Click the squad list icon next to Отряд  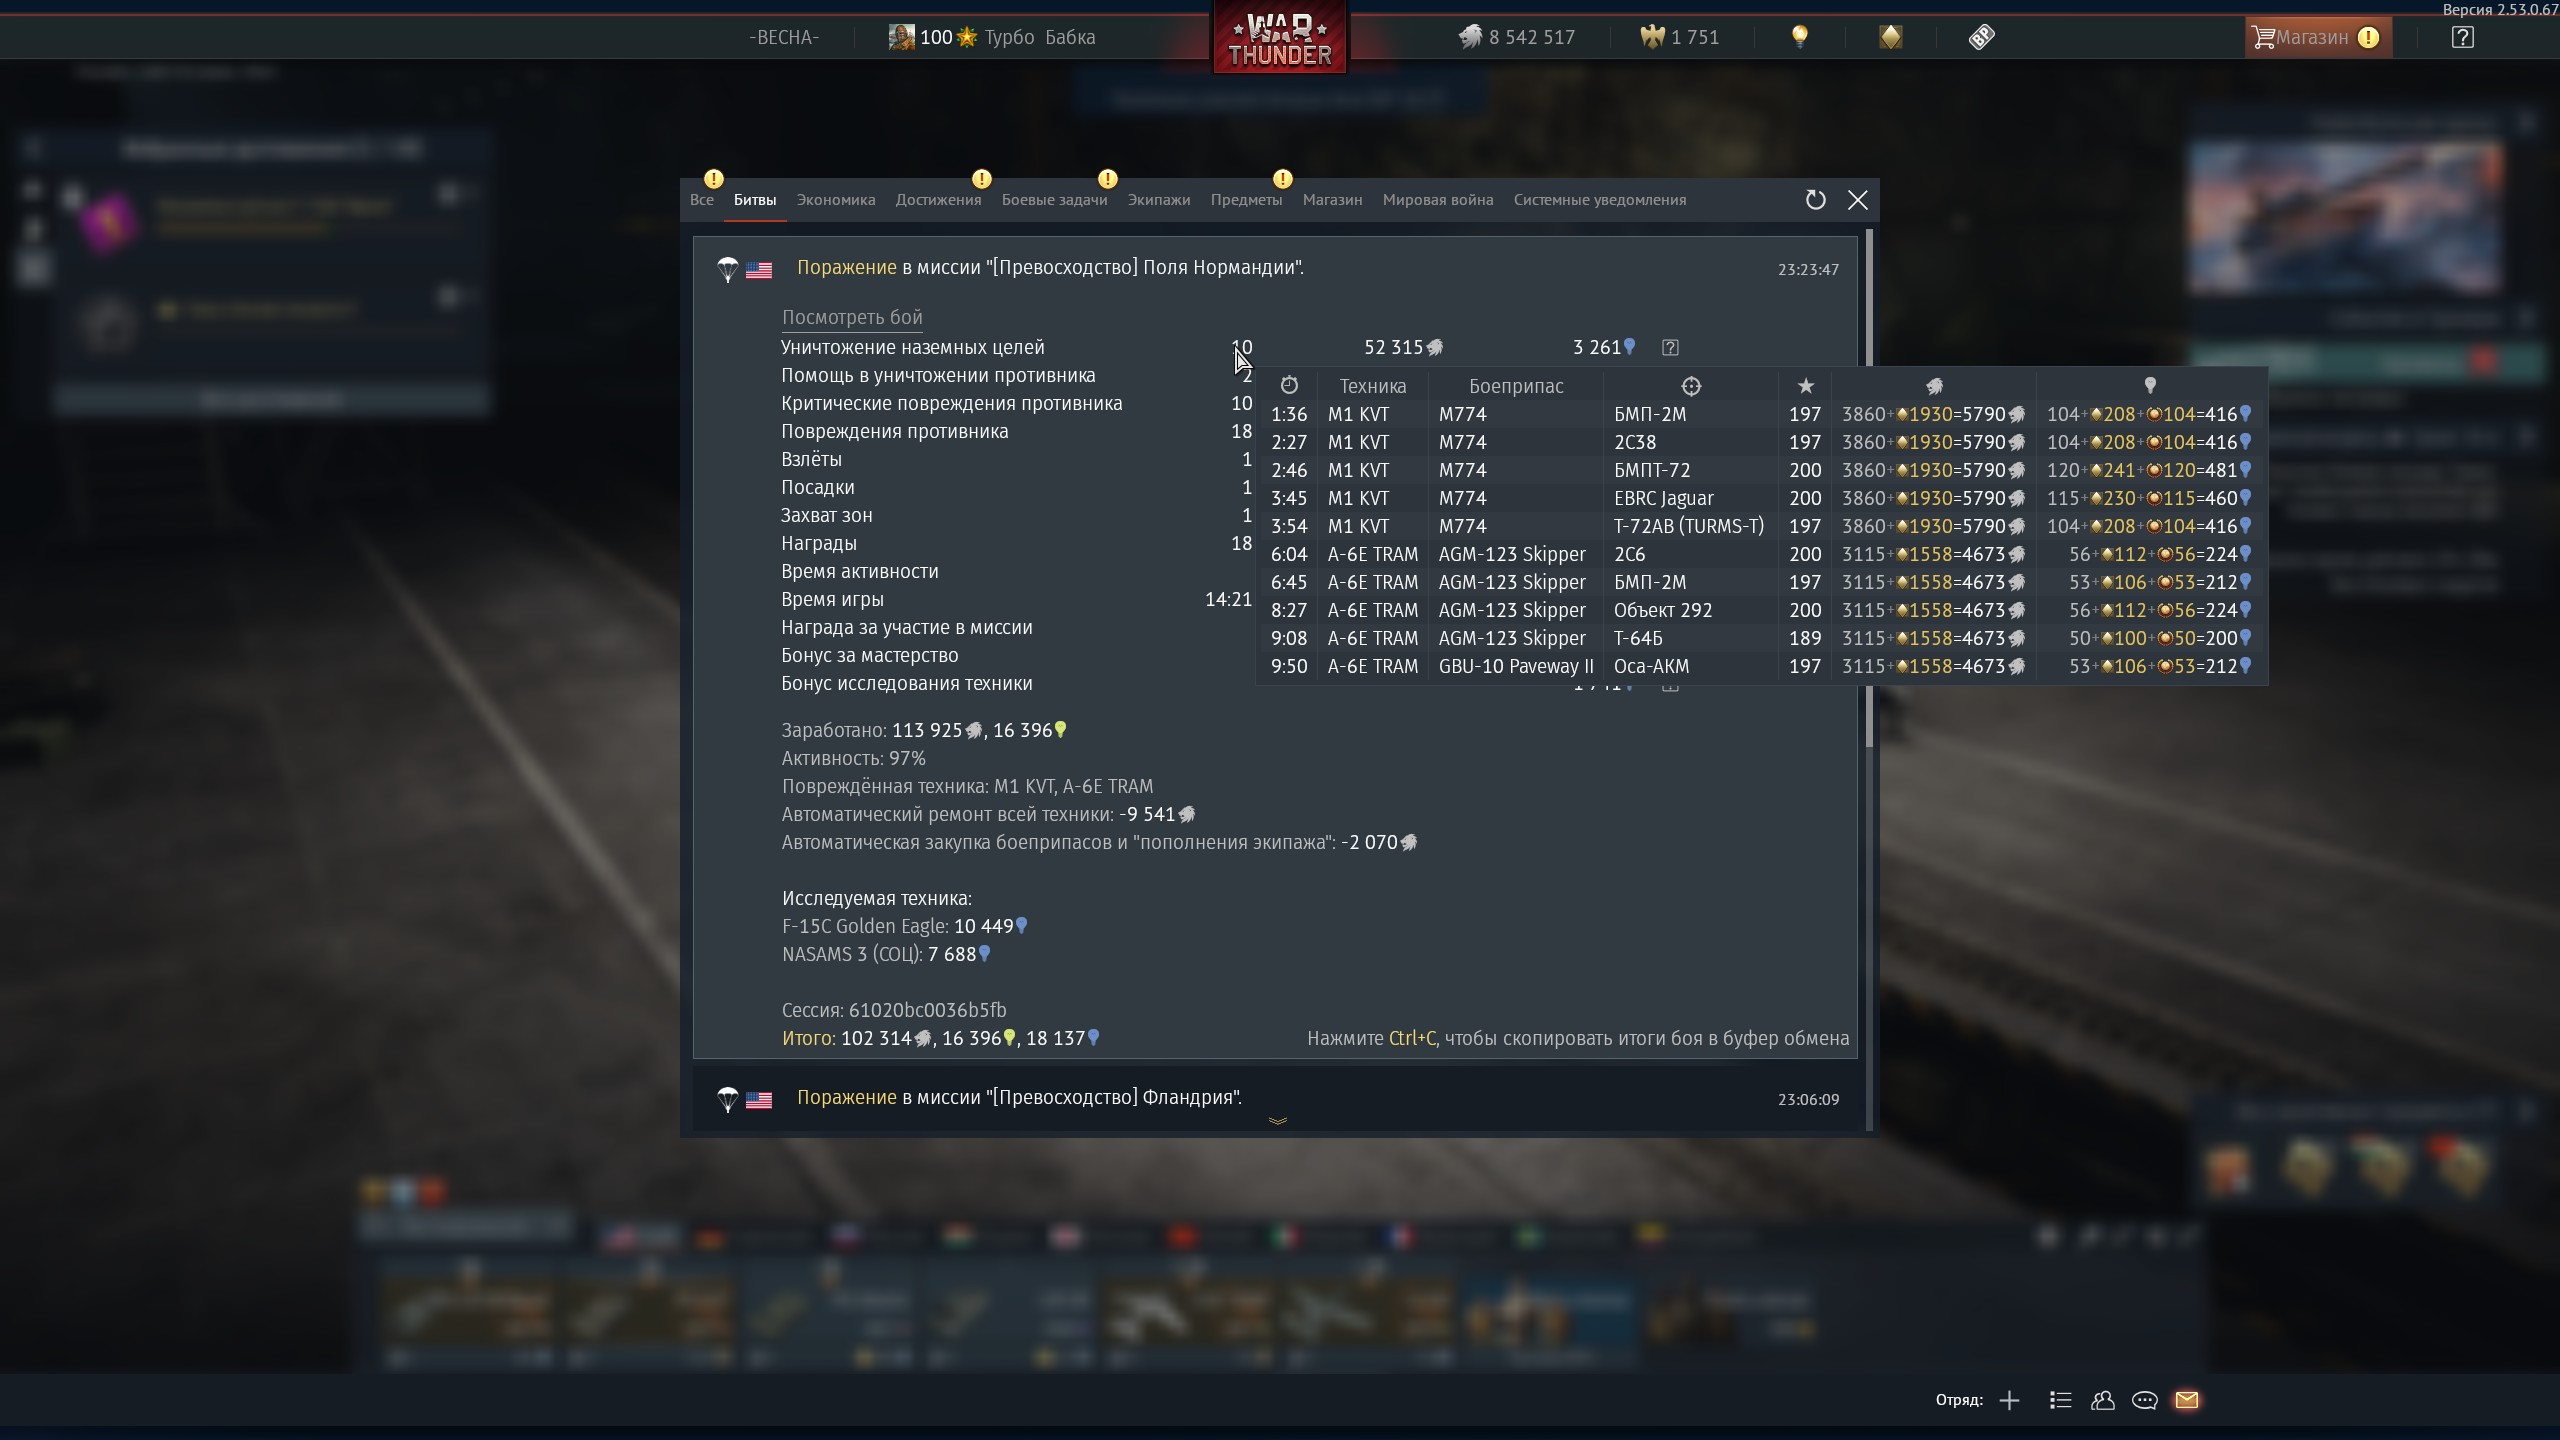click(x=2059, y=1400)
